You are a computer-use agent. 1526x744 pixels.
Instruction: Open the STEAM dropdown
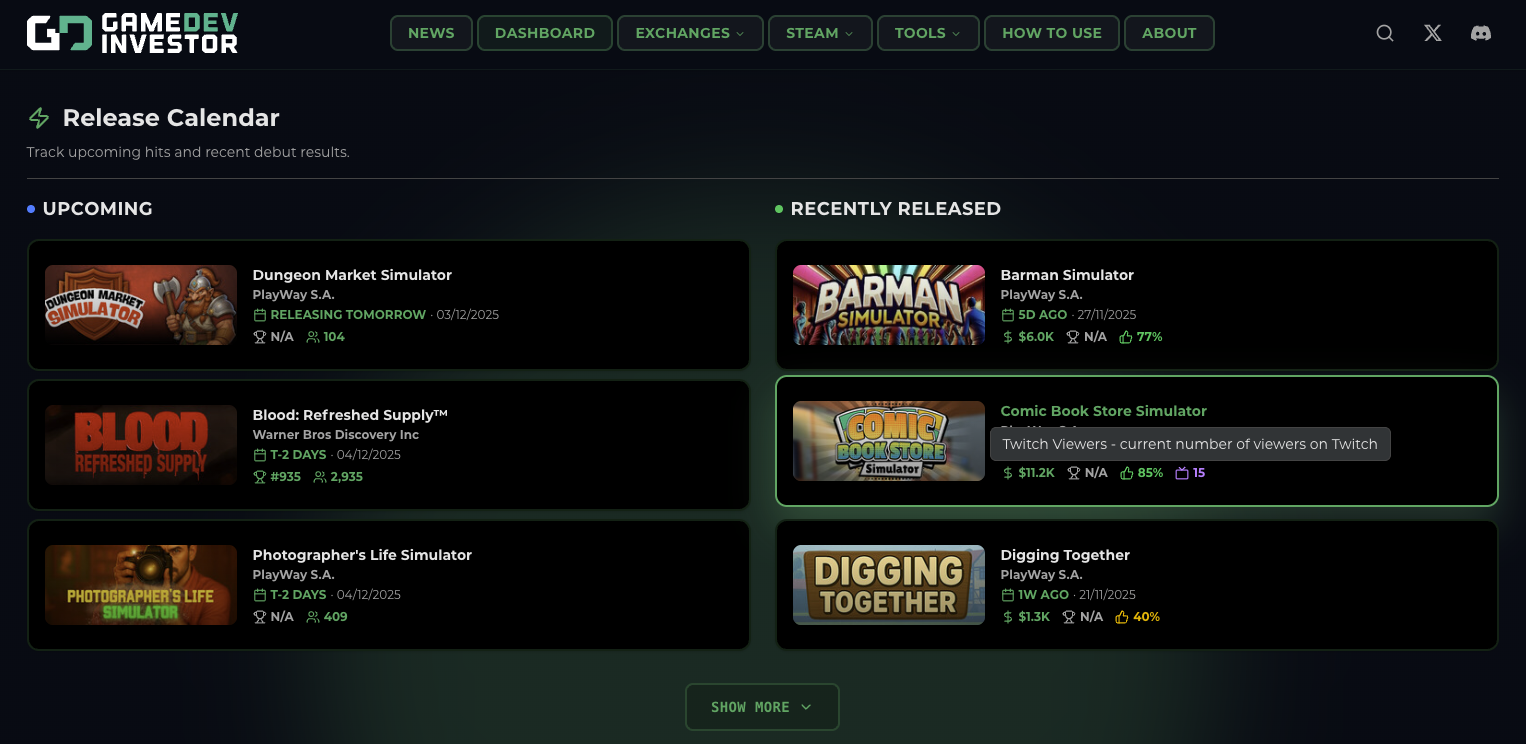pyautogui.click(x=820, y=32)
